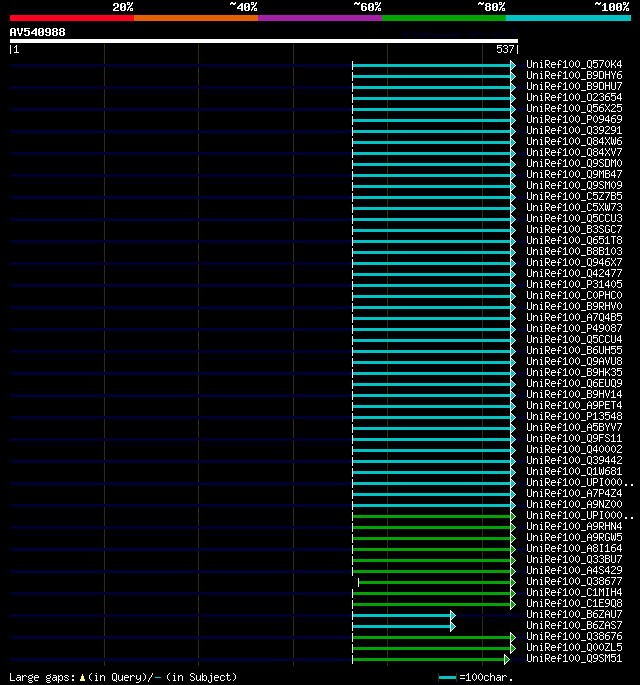Click the green alignment bar for Q38677
This screenshot has width=640, height=685.
click(435, 582)
